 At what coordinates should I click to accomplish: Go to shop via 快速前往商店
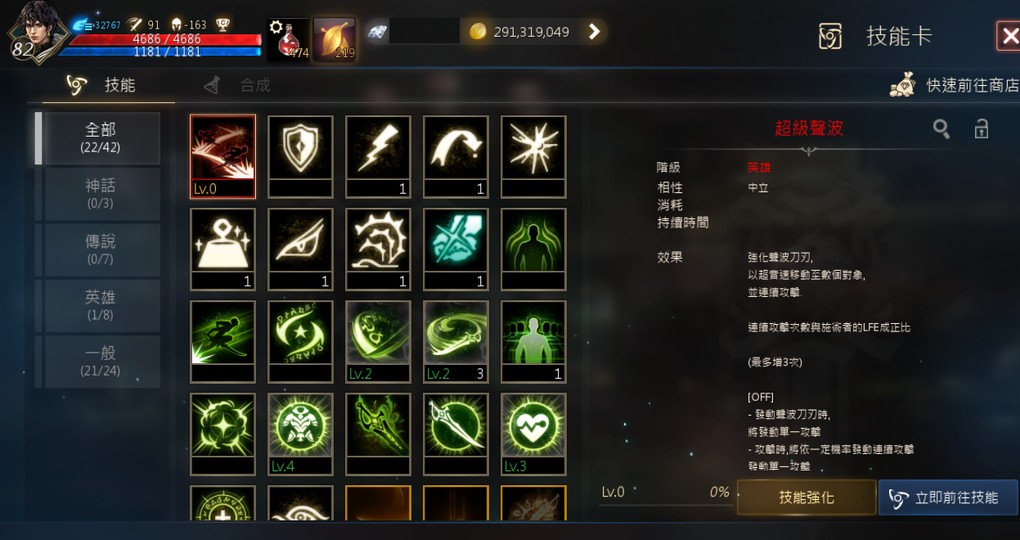[954, 85]
